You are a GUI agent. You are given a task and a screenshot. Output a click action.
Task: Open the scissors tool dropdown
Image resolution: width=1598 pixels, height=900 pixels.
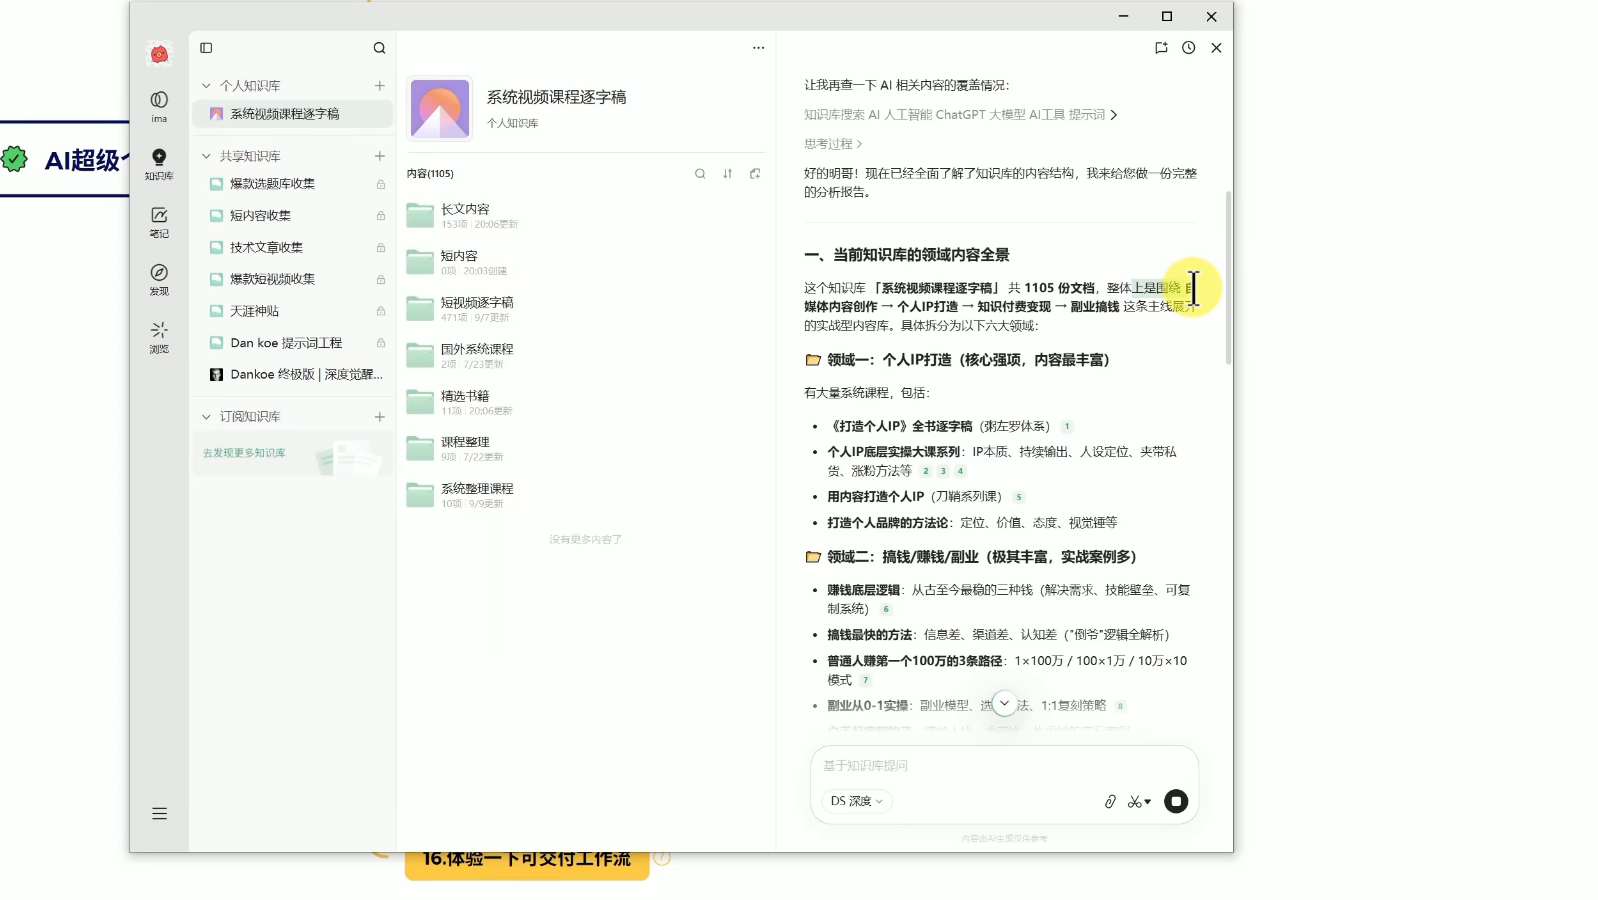[x=1139, y=802]
